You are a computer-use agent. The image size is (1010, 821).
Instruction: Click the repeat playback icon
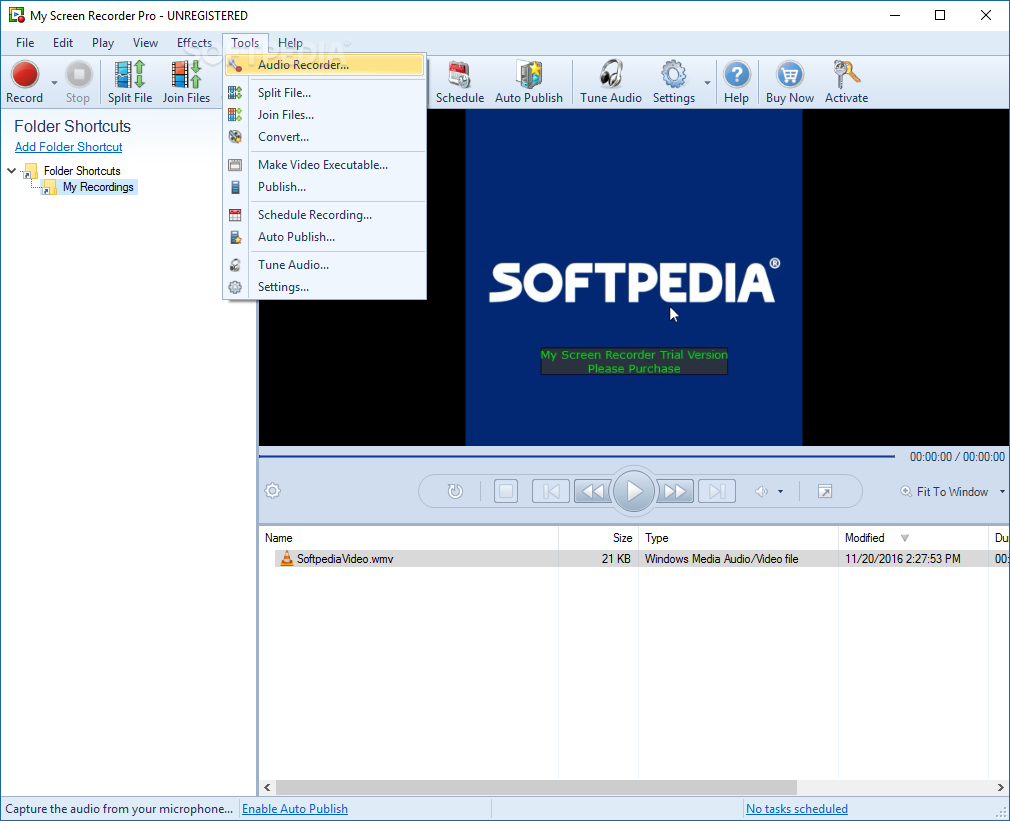[455, 491]
